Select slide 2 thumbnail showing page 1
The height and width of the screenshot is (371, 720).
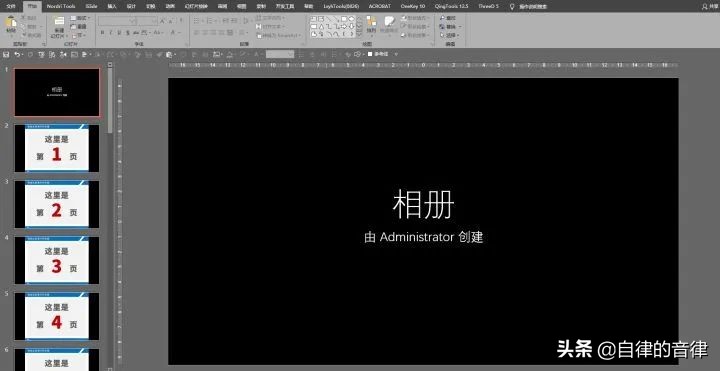tap(57, 148)
